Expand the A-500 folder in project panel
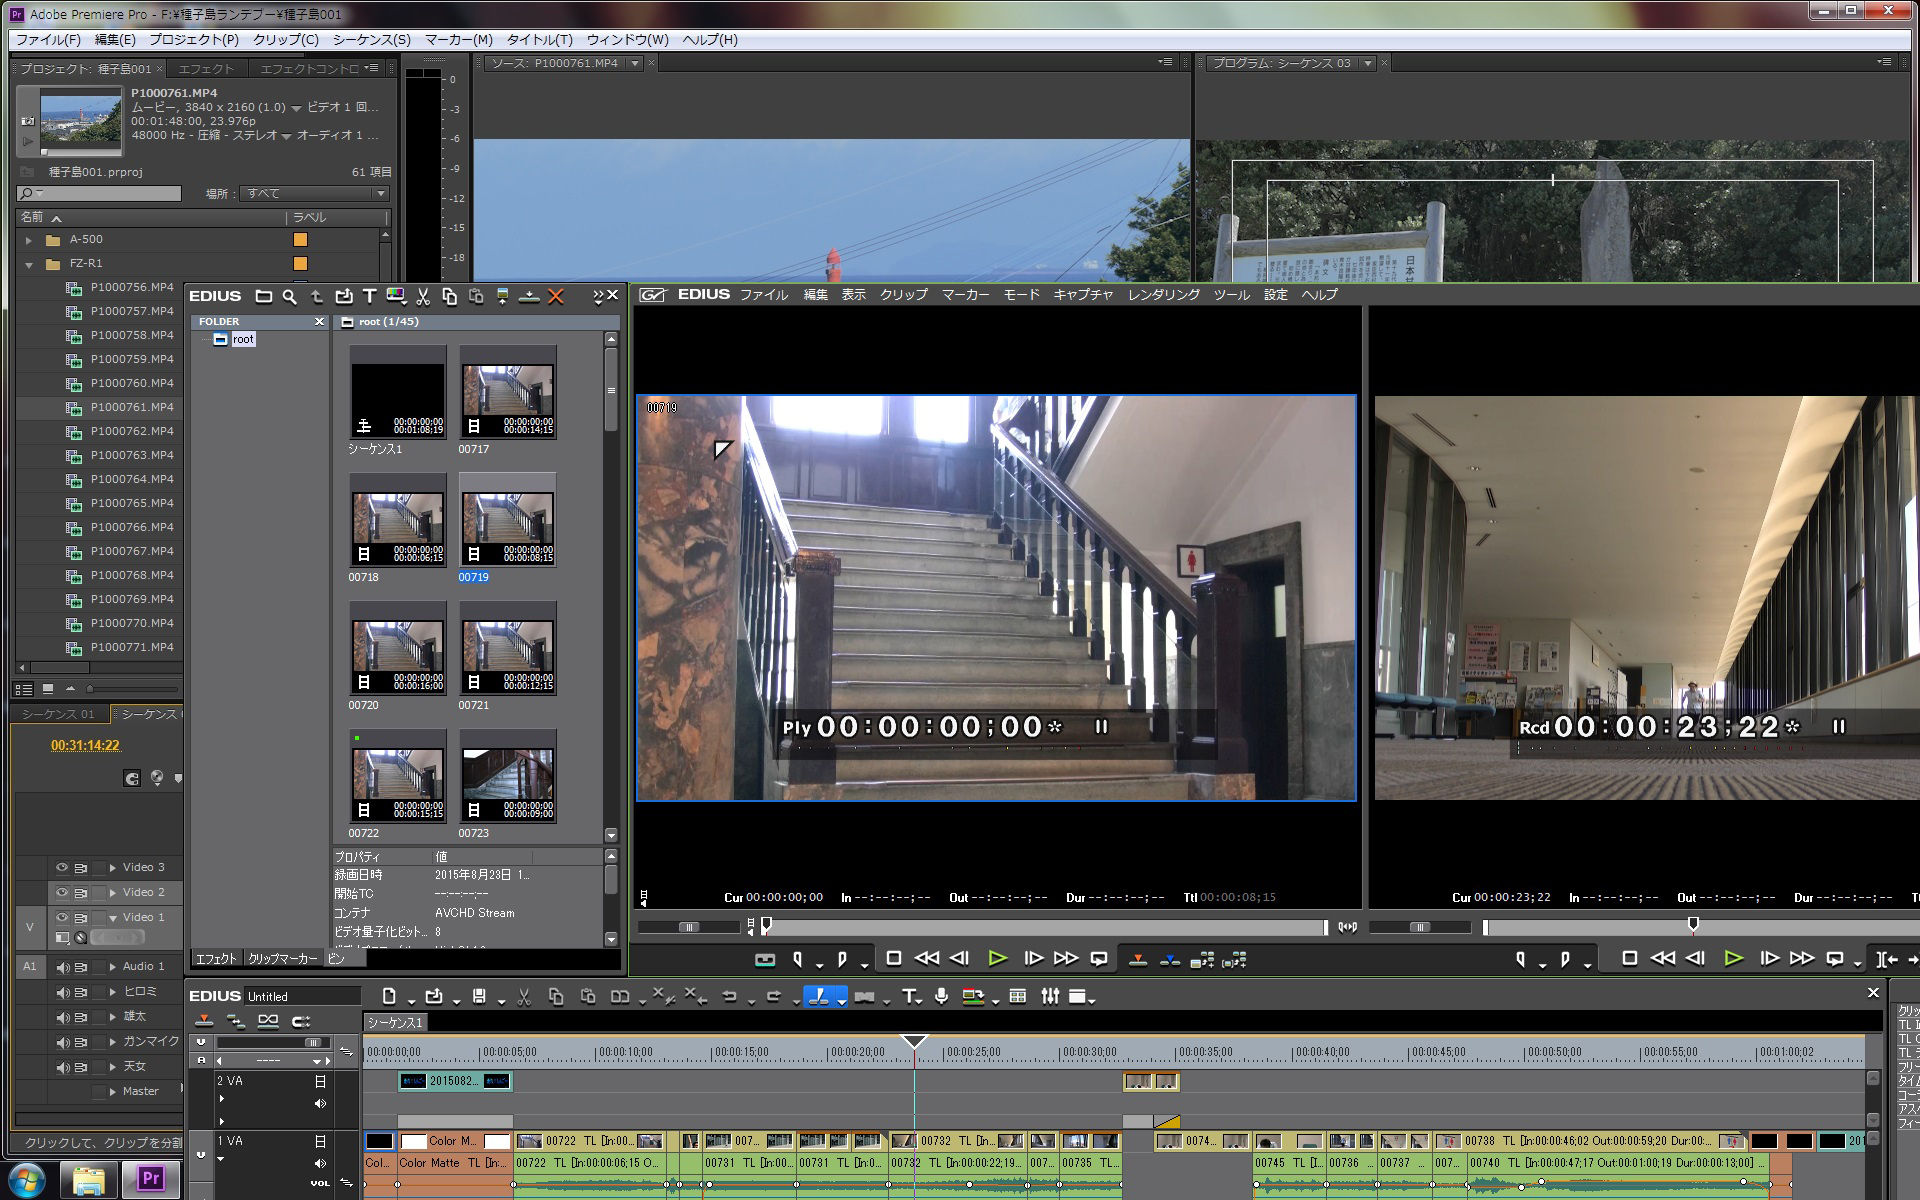Image resolution: width=1920 pixels, height=1200 pixels. [x=29, y=240]
